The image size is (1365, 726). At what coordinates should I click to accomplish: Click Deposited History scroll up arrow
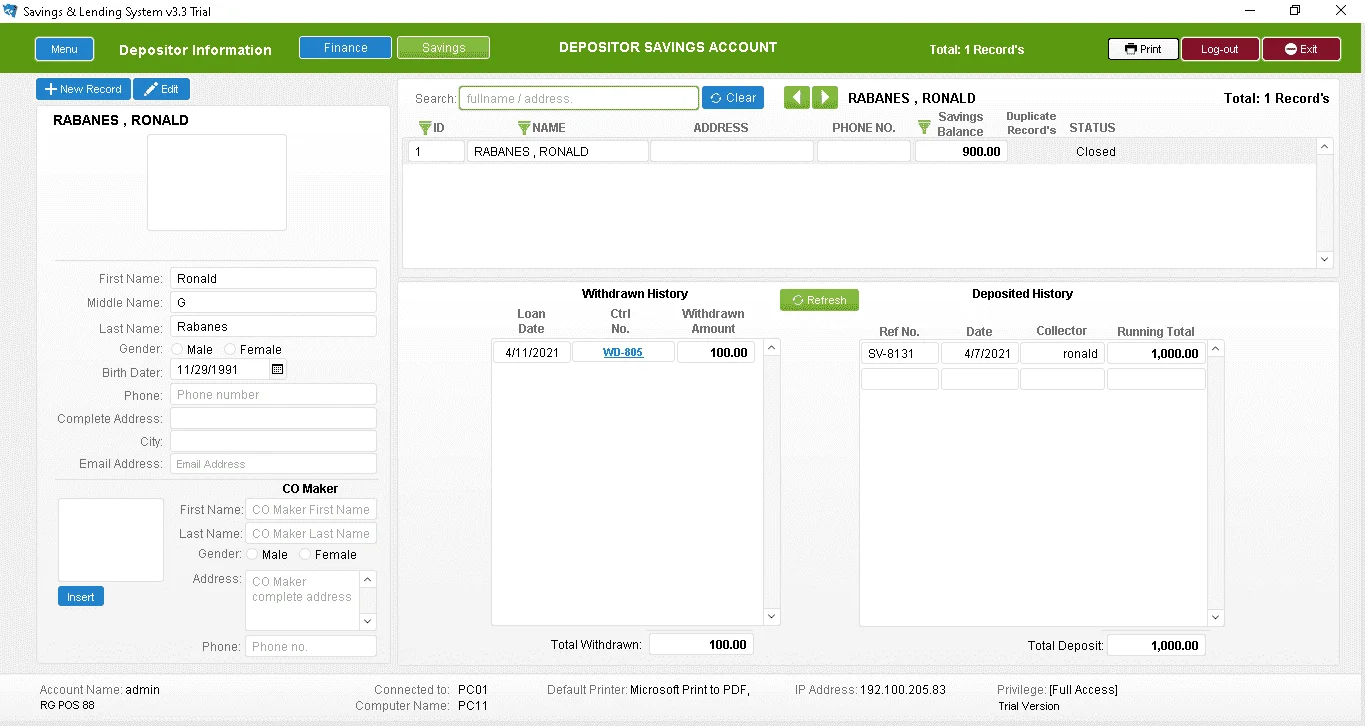(1215, 349)
